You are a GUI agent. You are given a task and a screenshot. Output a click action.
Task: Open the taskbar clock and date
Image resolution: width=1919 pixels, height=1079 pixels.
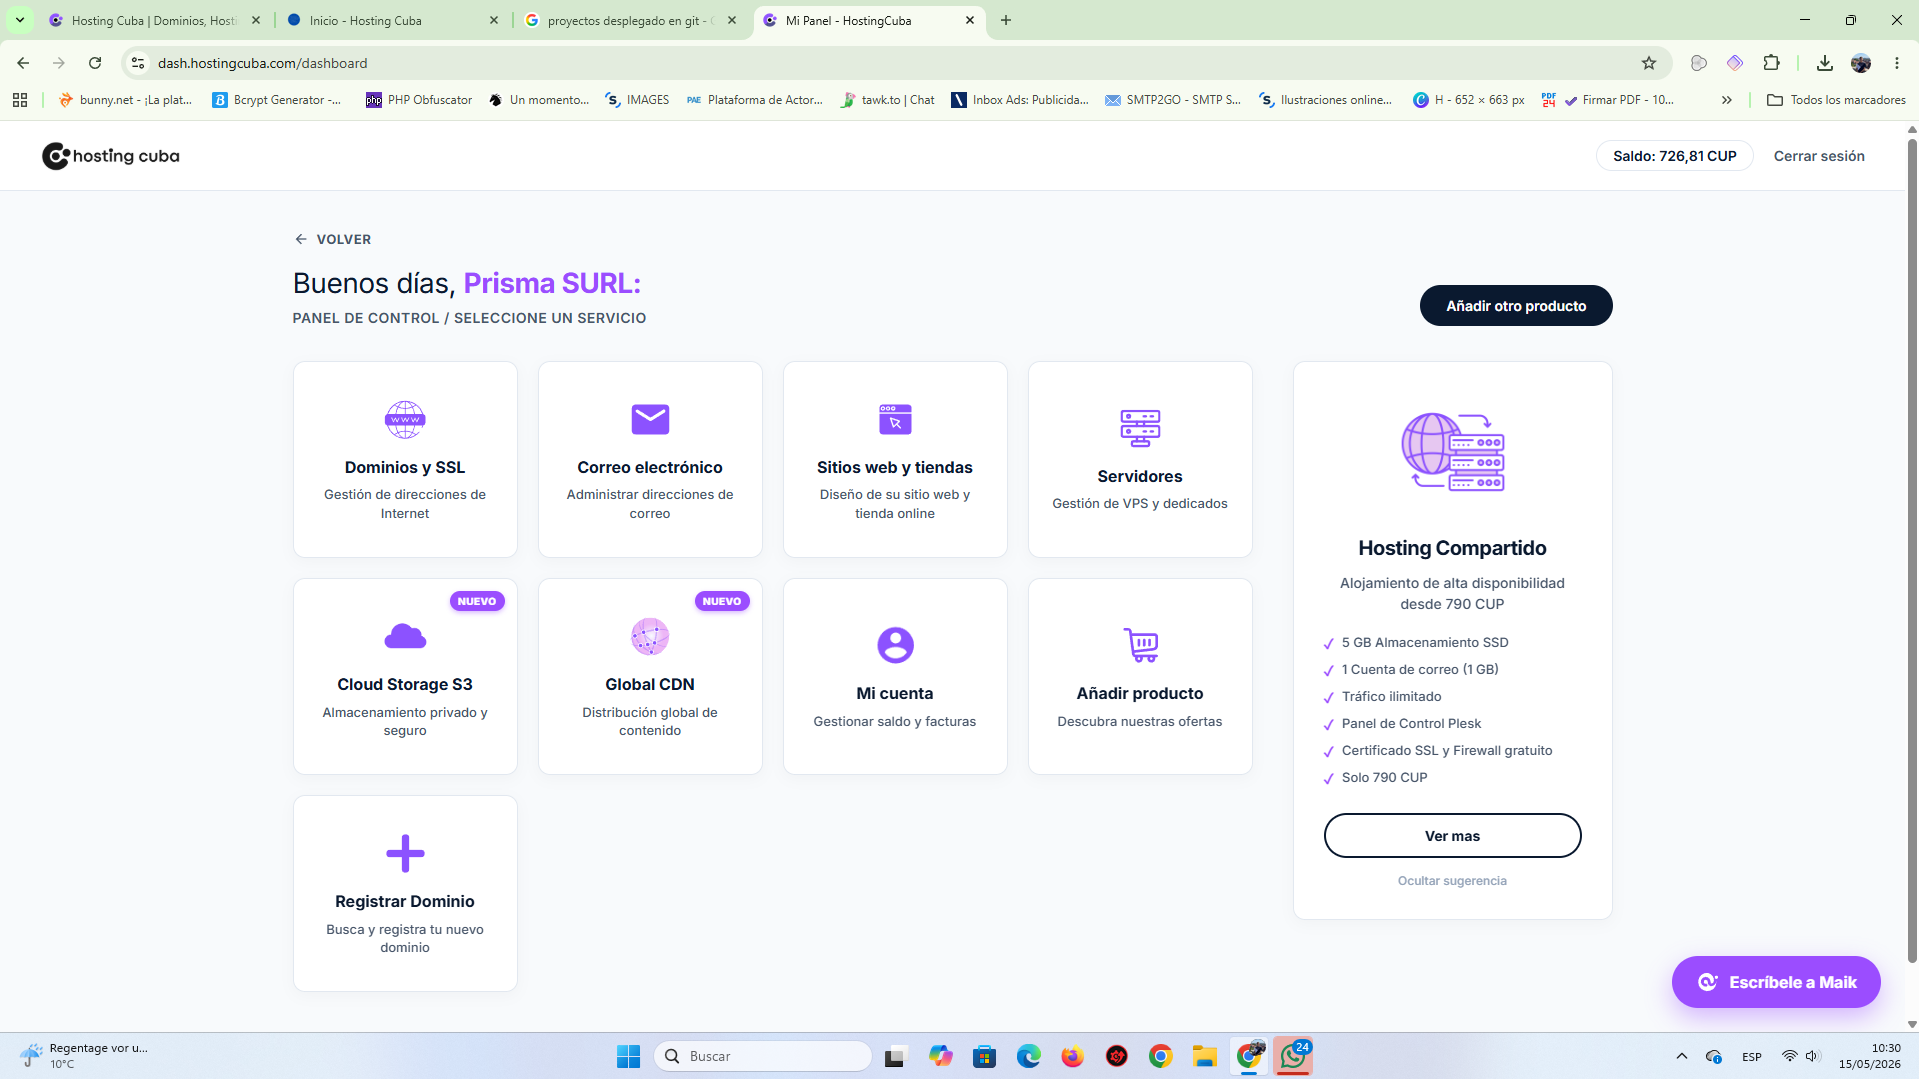[1869, 1056]
